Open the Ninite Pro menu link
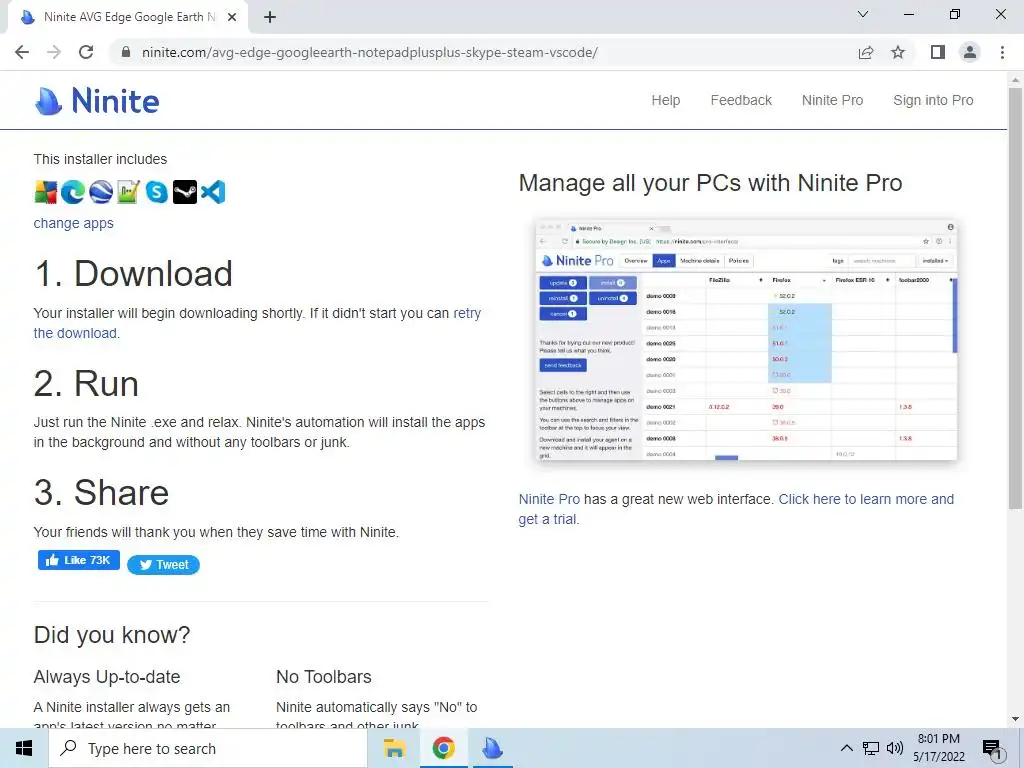Viewport: 1024px width, 768px height. click(833, 101)
